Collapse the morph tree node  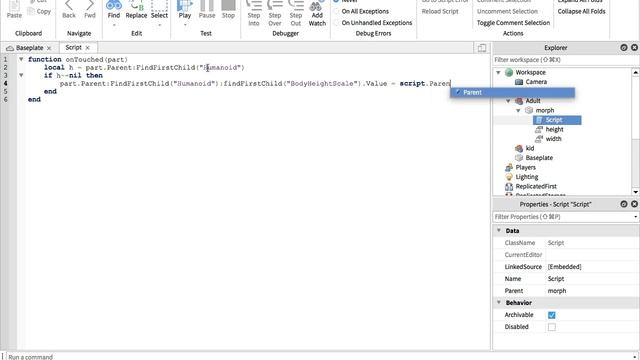[x=518, y=111]
